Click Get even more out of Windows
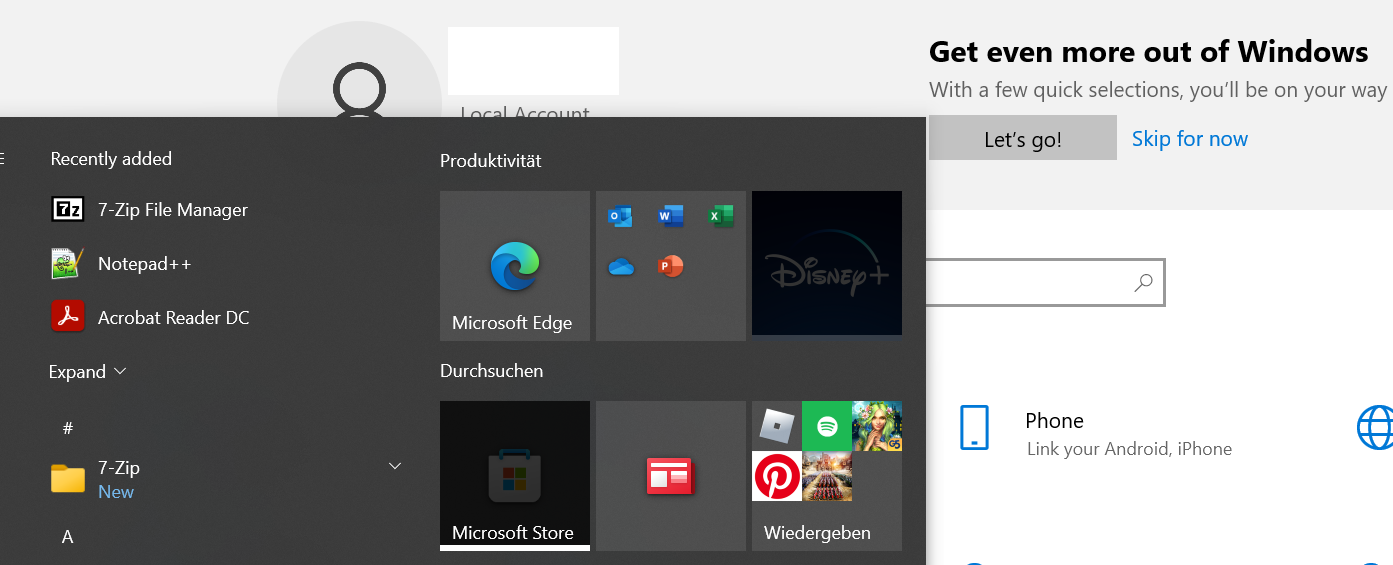 (x=1149, y=52)
